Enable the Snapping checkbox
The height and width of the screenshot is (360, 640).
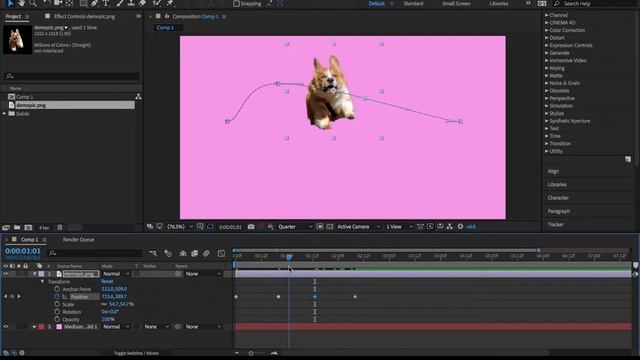pyautogui.click(x=236, y=4)
